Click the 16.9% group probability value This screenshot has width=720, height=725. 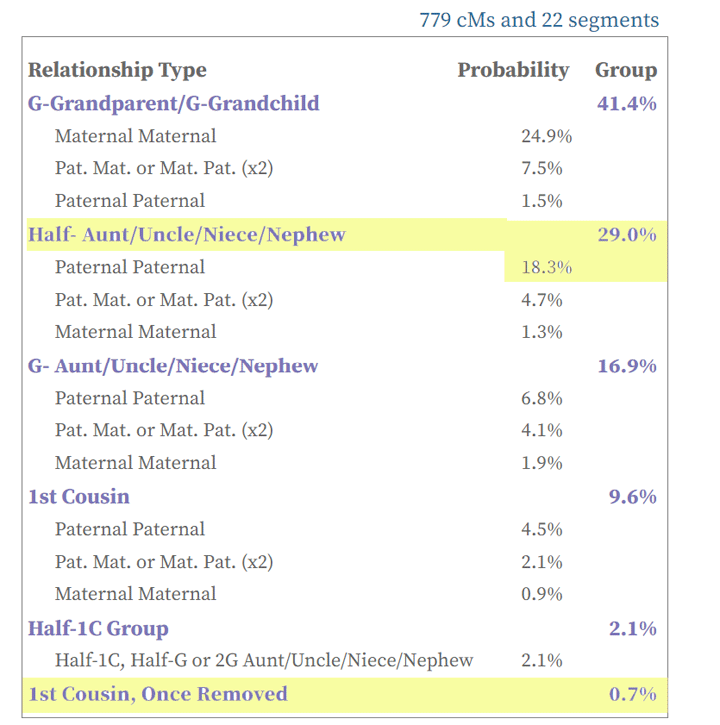[627, 366]
